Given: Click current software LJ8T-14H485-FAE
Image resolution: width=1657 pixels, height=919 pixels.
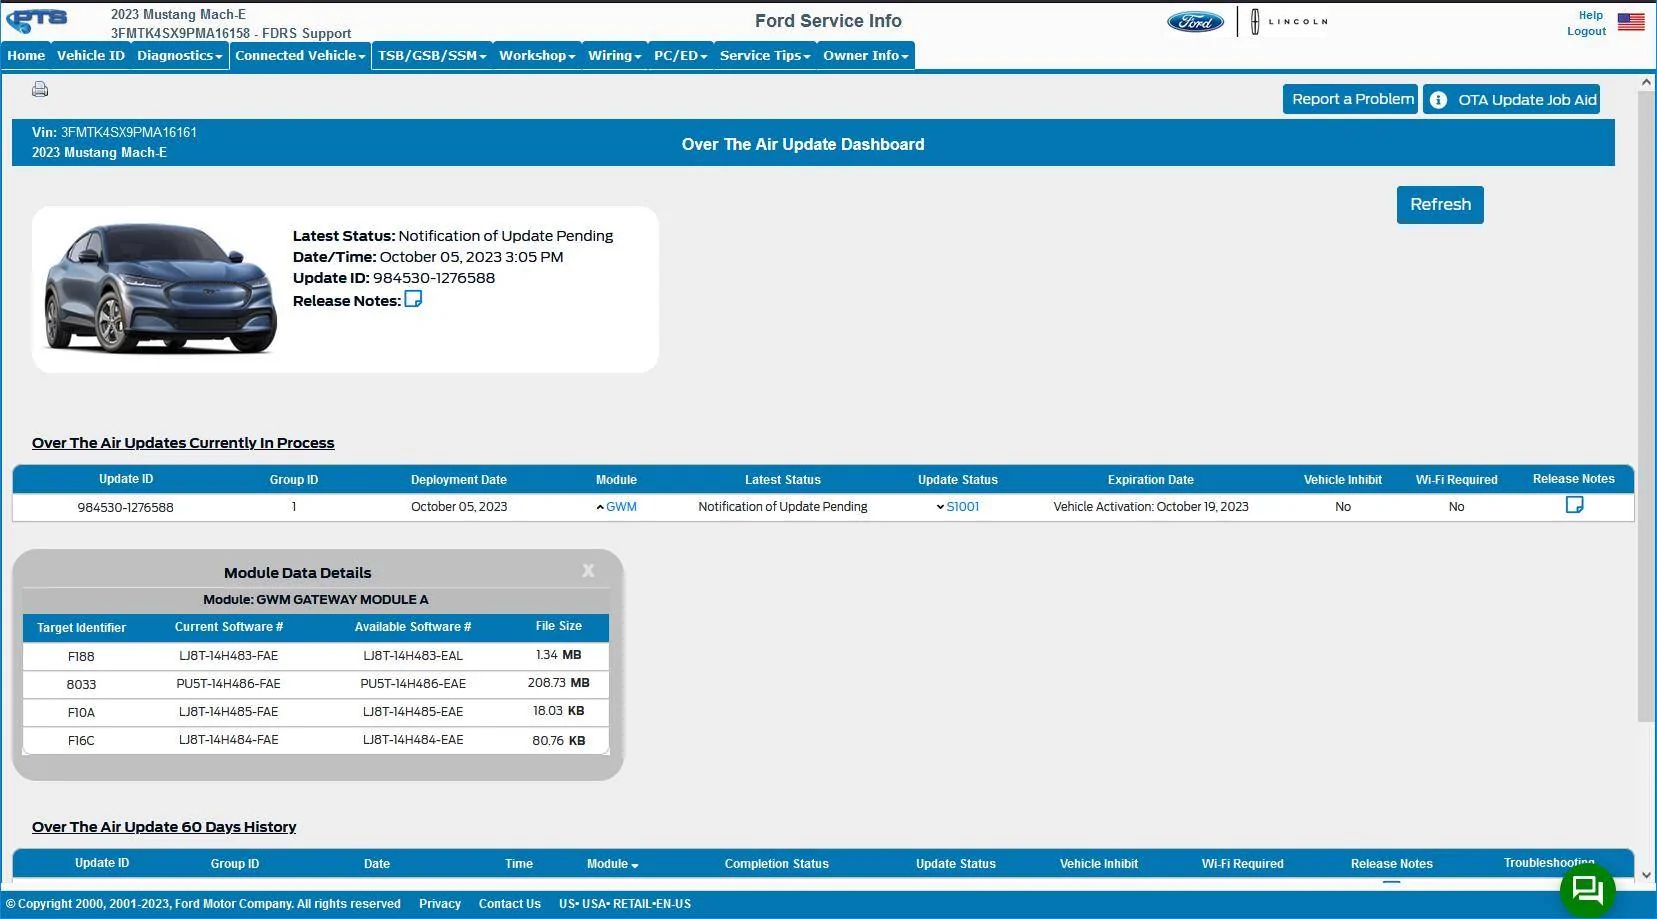Looking at the screenshot, I should pos(229,712).
